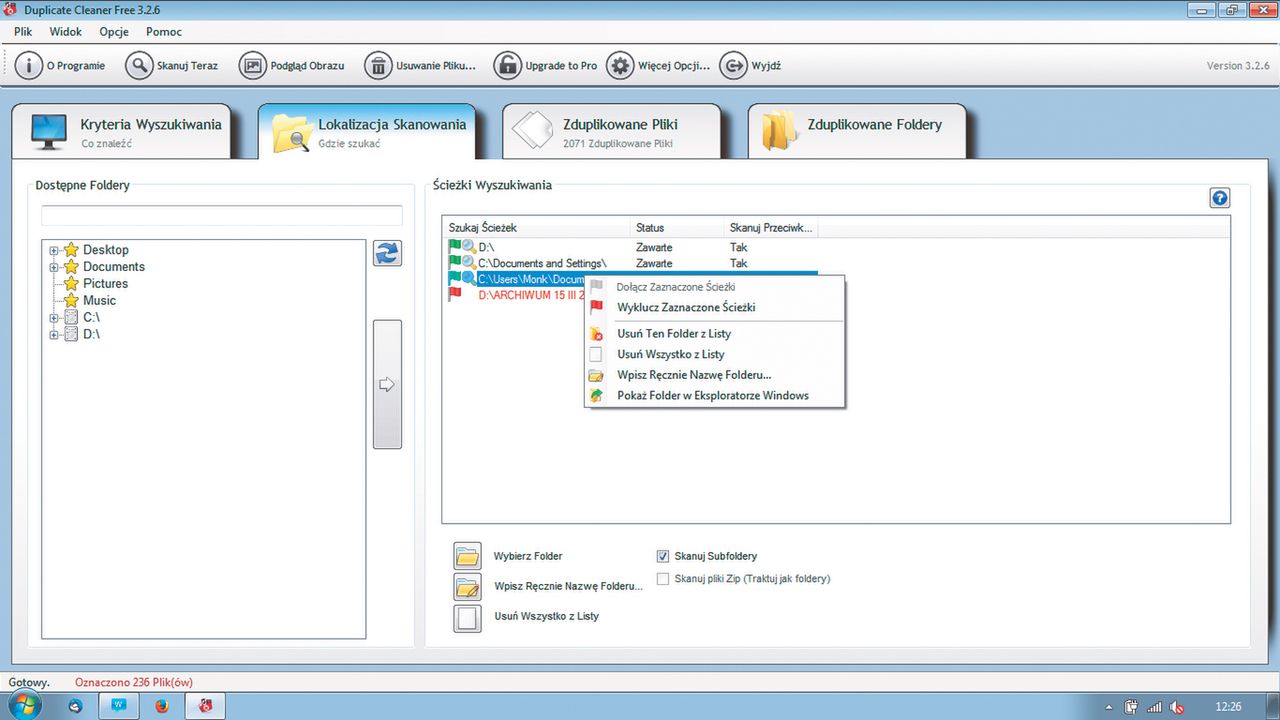This screenshot has width=1280, height=720.
Task: Expand the C:\ drive tree node
Action: point(54,317)
